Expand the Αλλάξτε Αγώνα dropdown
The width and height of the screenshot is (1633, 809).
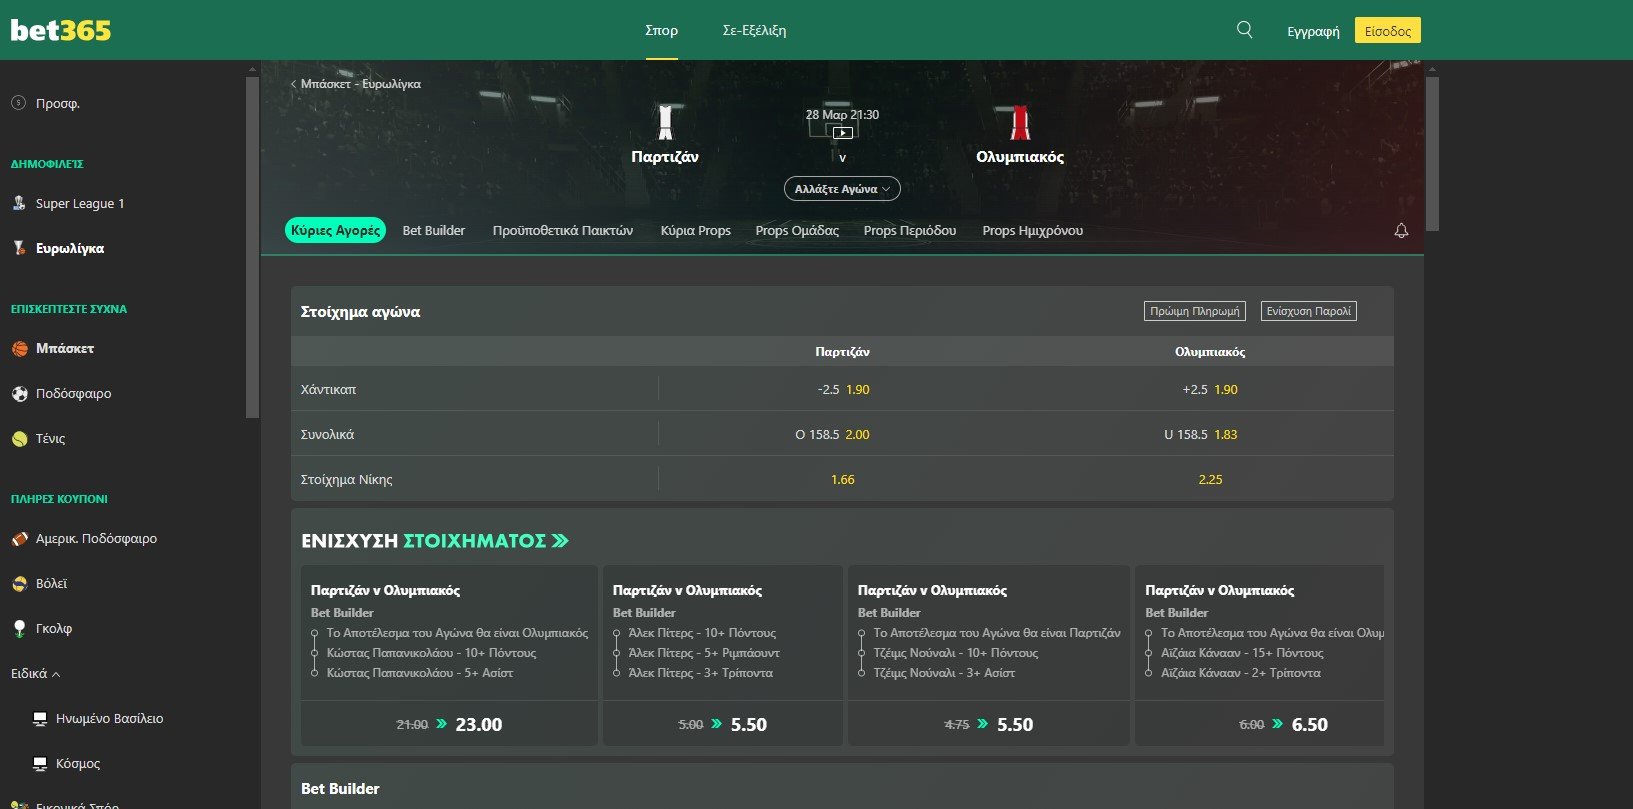click(x=842, y=189)
